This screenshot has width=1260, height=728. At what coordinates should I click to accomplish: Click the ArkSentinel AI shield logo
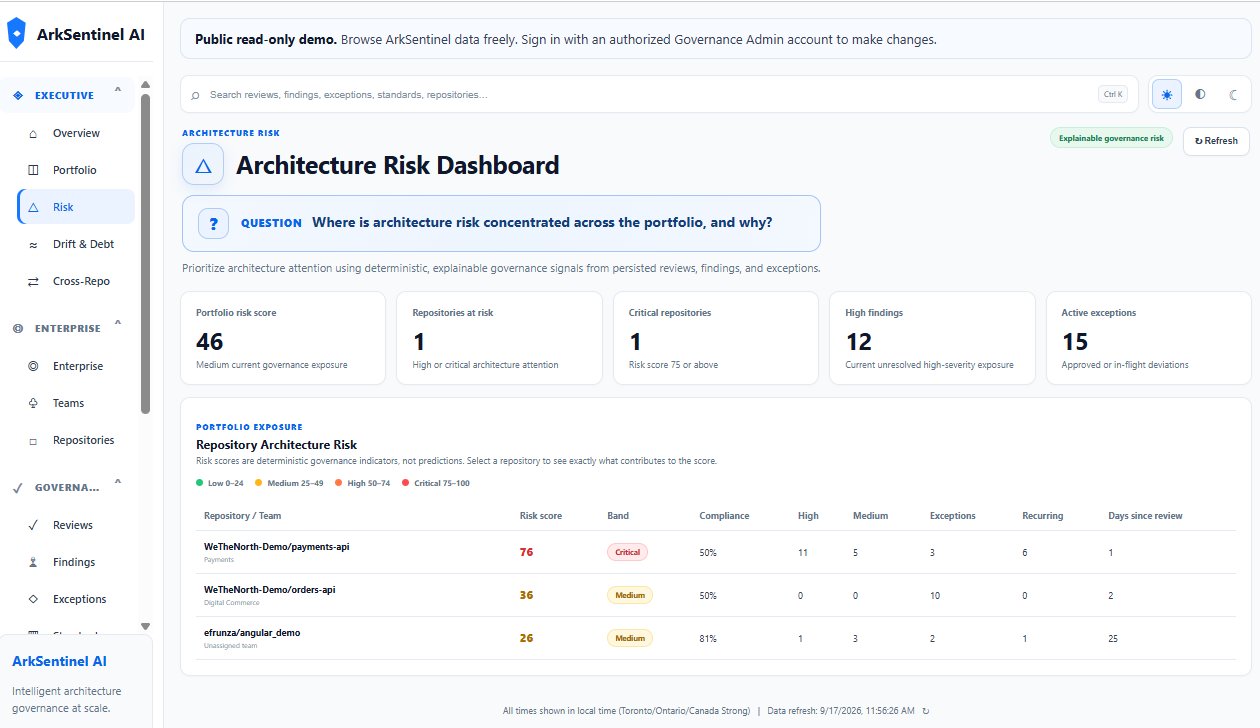[x=16, y=34]
